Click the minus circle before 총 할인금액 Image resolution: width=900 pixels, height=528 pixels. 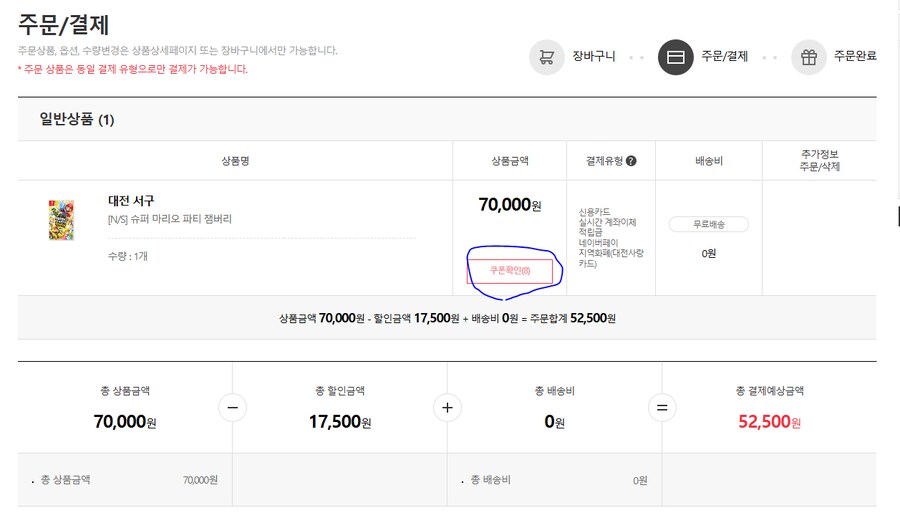pos(232,408)
